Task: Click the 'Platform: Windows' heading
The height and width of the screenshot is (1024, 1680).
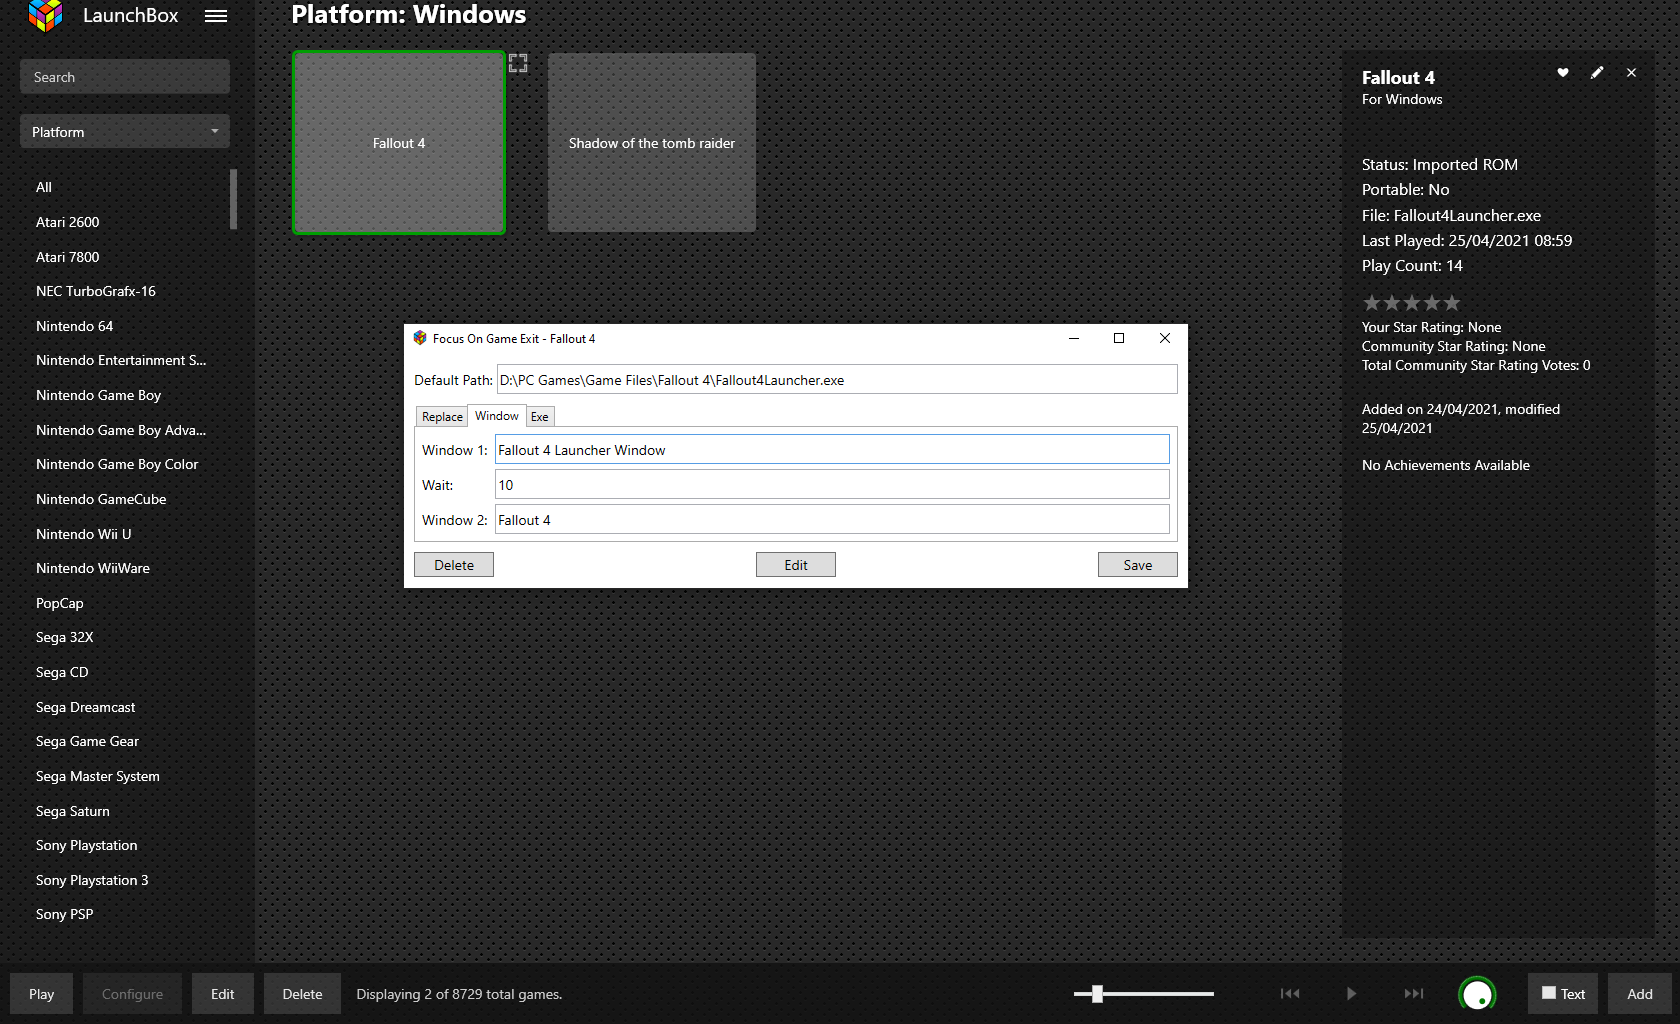Action: (x=408, y=15)
